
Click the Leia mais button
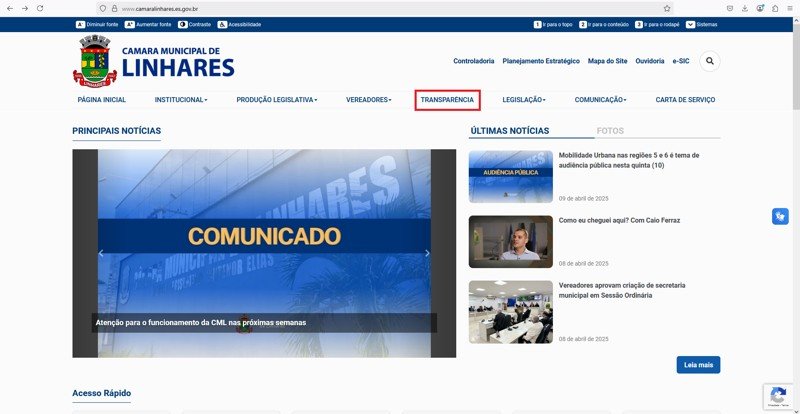tap(698, 365)
